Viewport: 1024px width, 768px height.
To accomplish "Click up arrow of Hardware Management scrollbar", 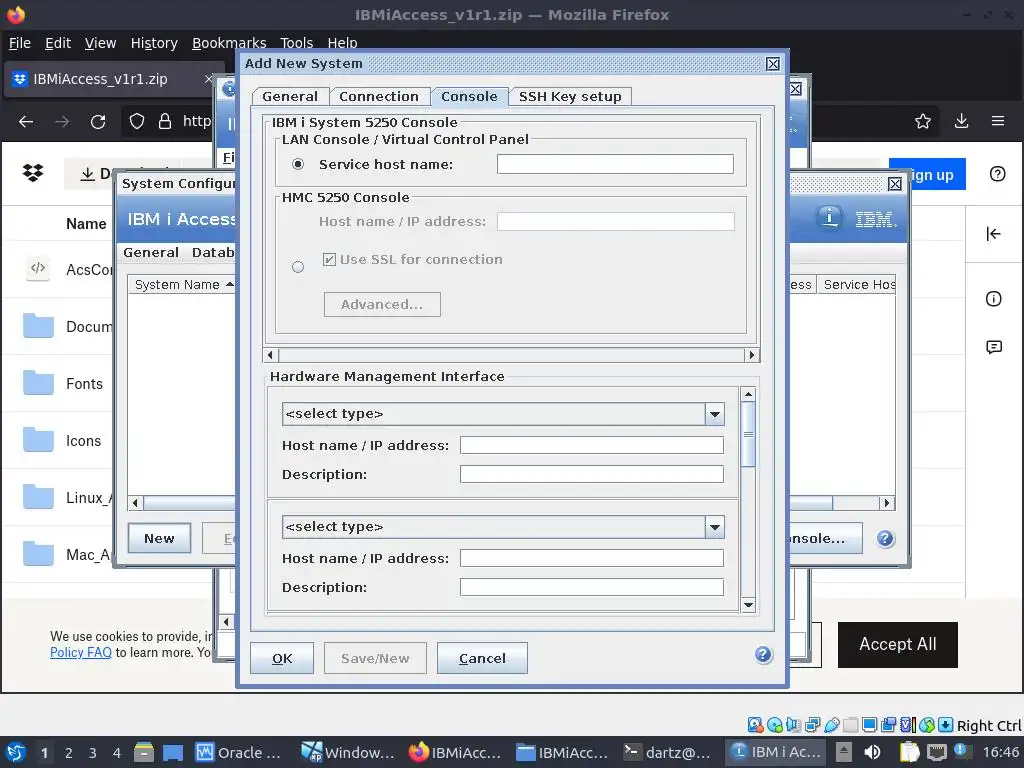I will (748, 394).
